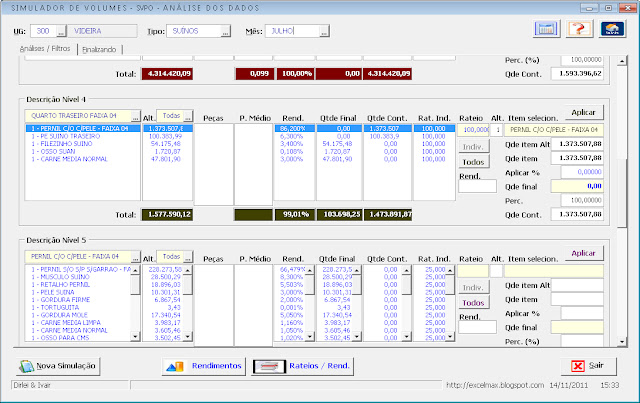
Task: Click Qde item Alt field in Nível 5
Action: pyautogui.click(x=577, y=285)
